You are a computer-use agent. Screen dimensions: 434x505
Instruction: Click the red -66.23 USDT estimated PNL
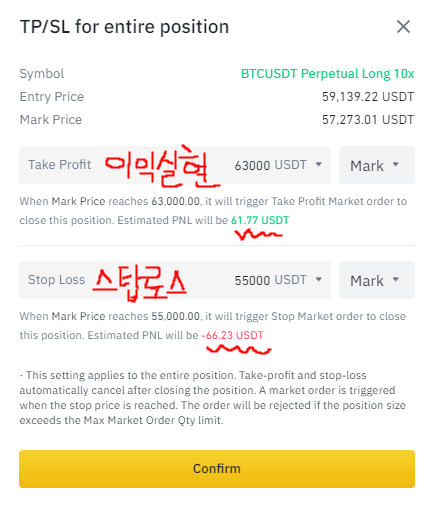[x=232, y=335]
